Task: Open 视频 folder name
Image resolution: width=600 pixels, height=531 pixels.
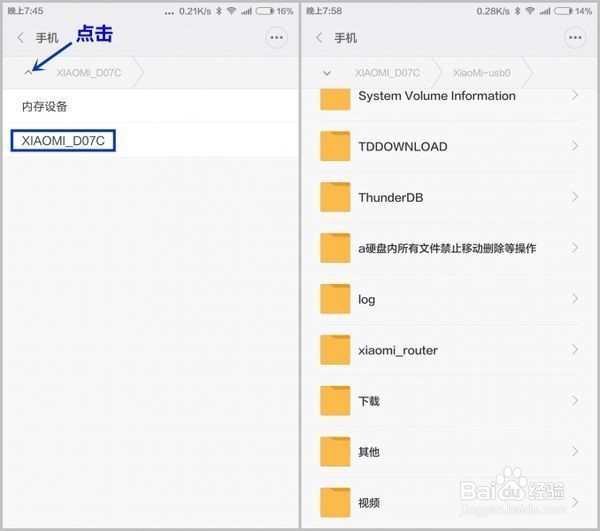Action: click(x=369, y=503)
